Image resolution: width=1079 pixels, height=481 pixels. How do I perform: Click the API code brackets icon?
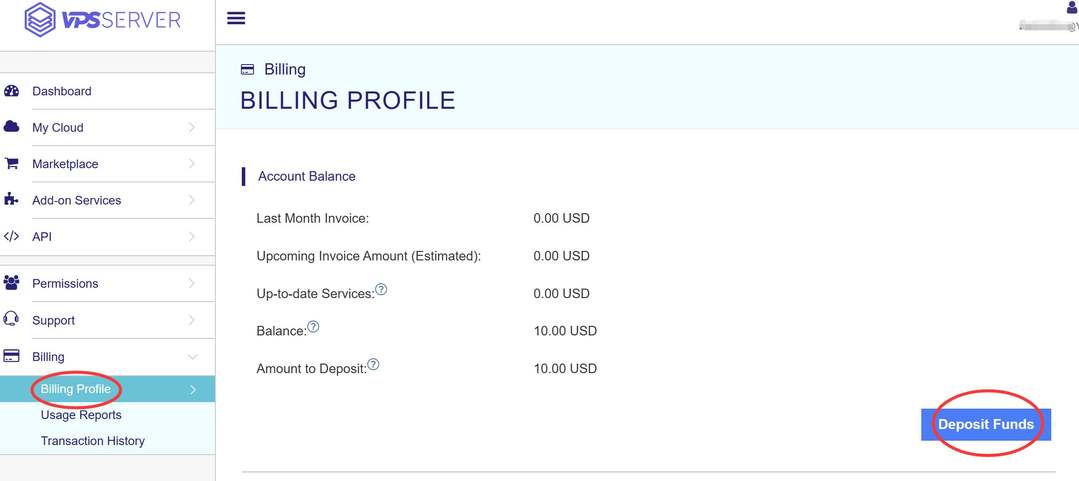click(11, 237)
